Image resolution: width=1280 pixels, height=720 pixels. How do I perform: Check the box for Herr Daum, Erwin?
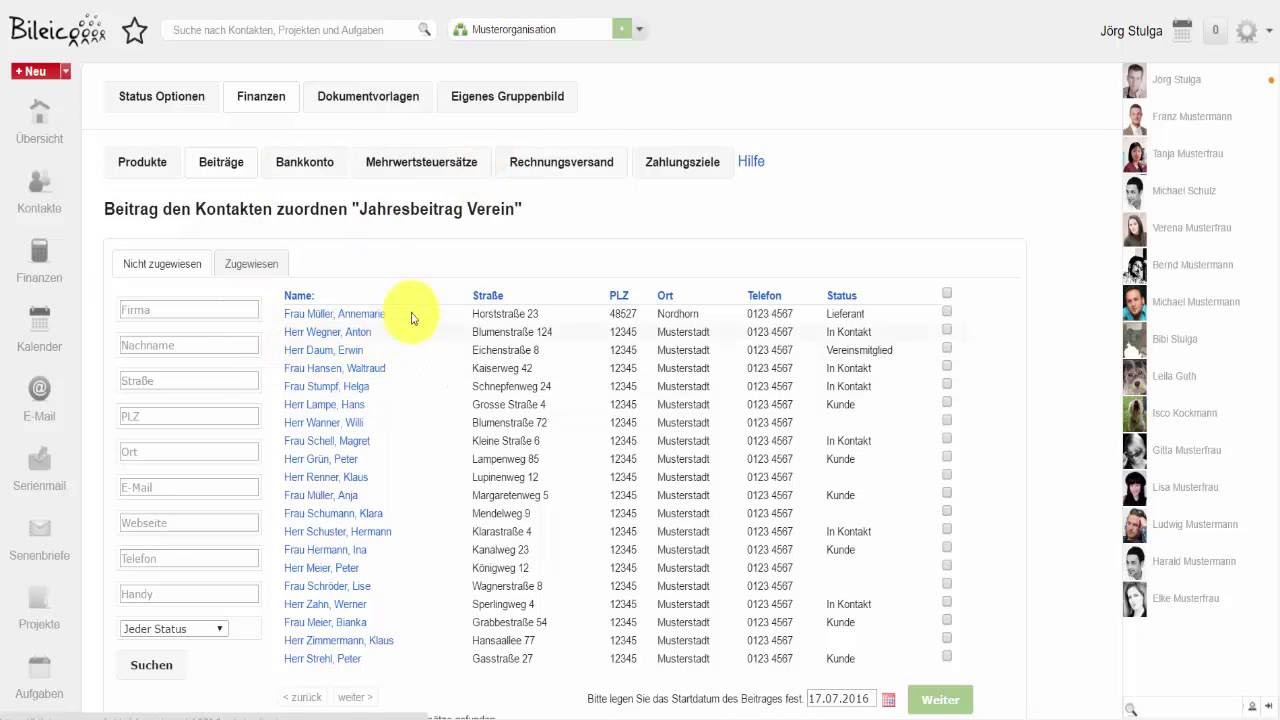[x=947, y=347]
